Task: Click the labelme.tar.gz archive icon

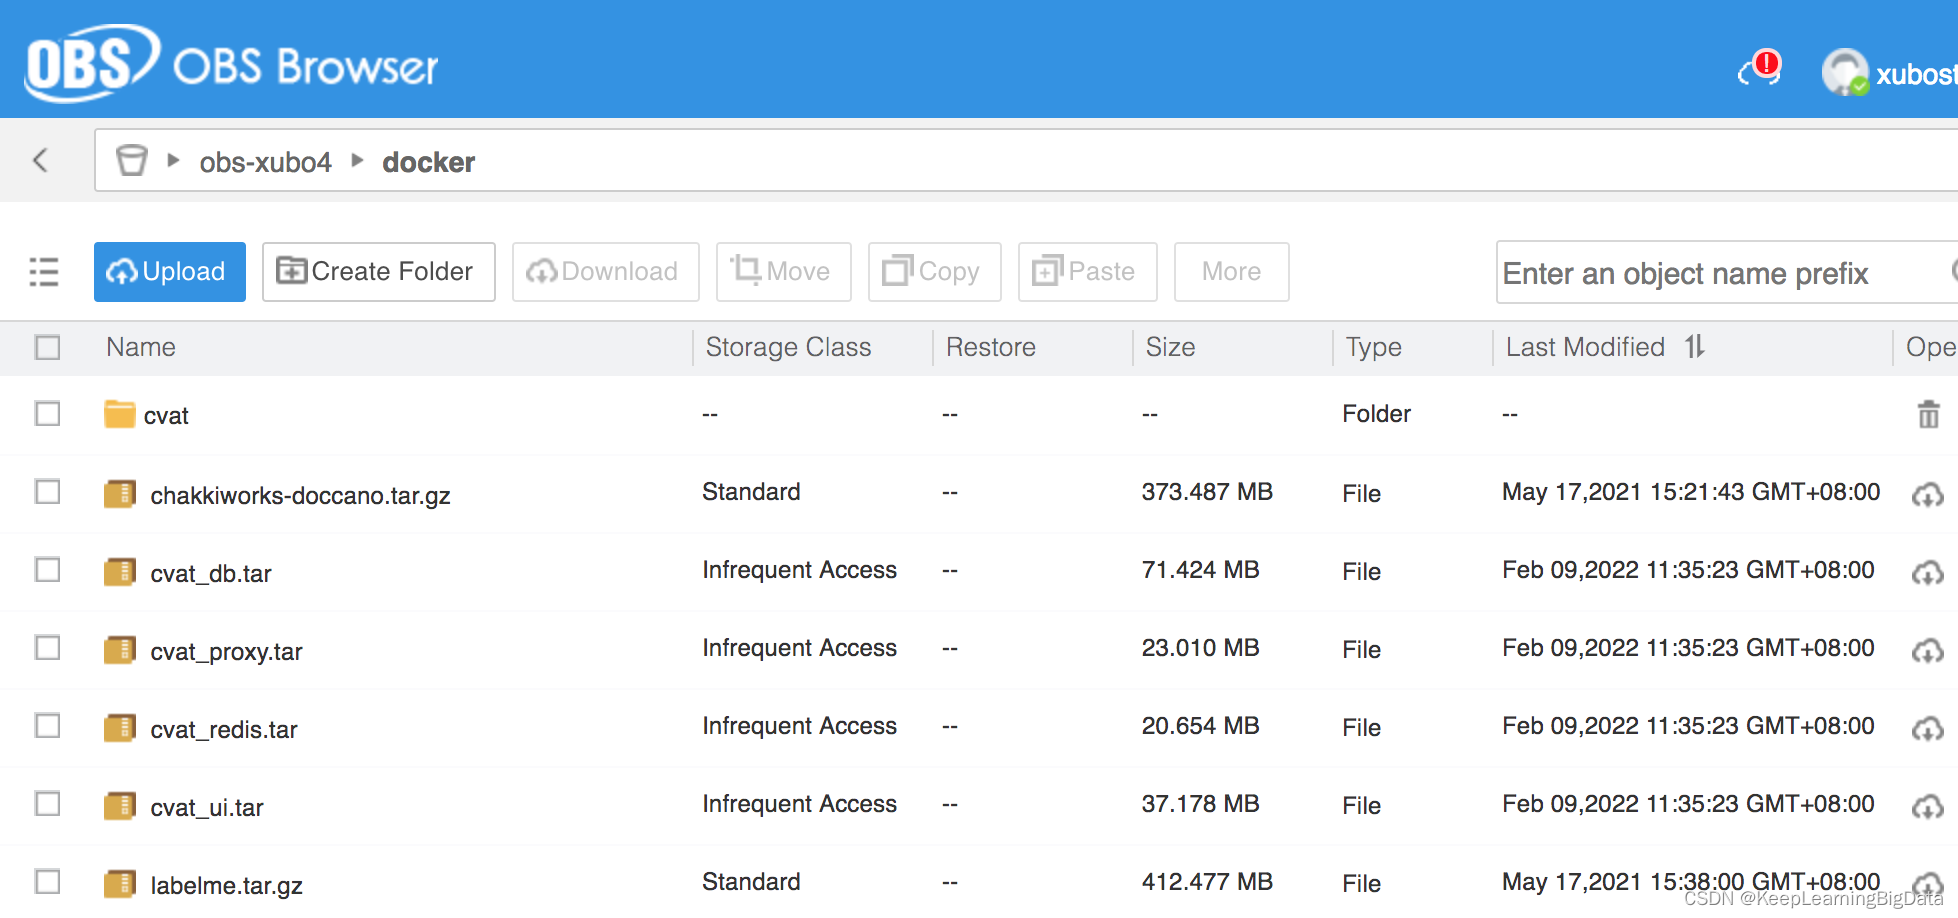Action: 120,884
